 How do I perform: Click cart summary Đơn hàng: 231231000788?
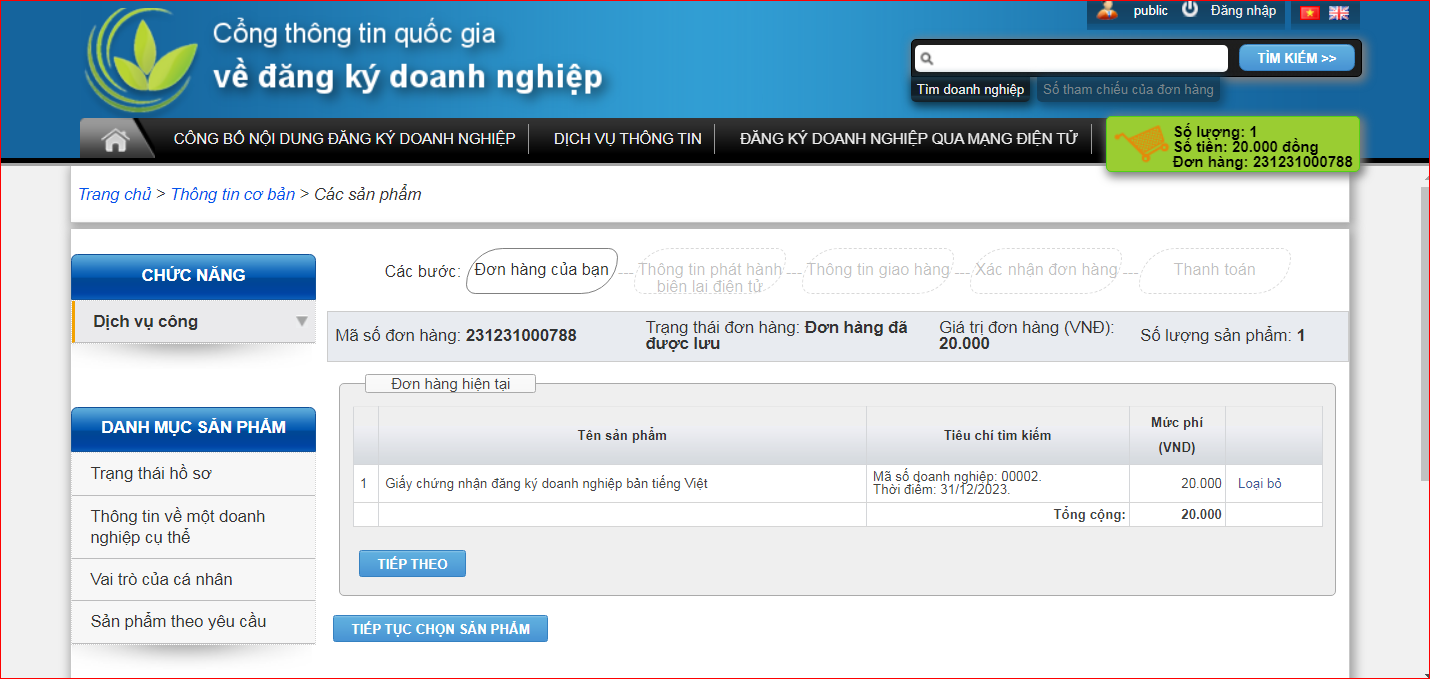1262,162
